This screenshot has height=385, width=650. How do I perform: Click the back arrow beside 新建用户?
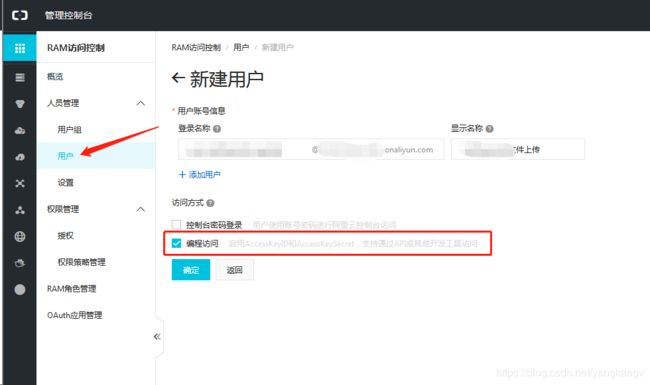(178, 78)
